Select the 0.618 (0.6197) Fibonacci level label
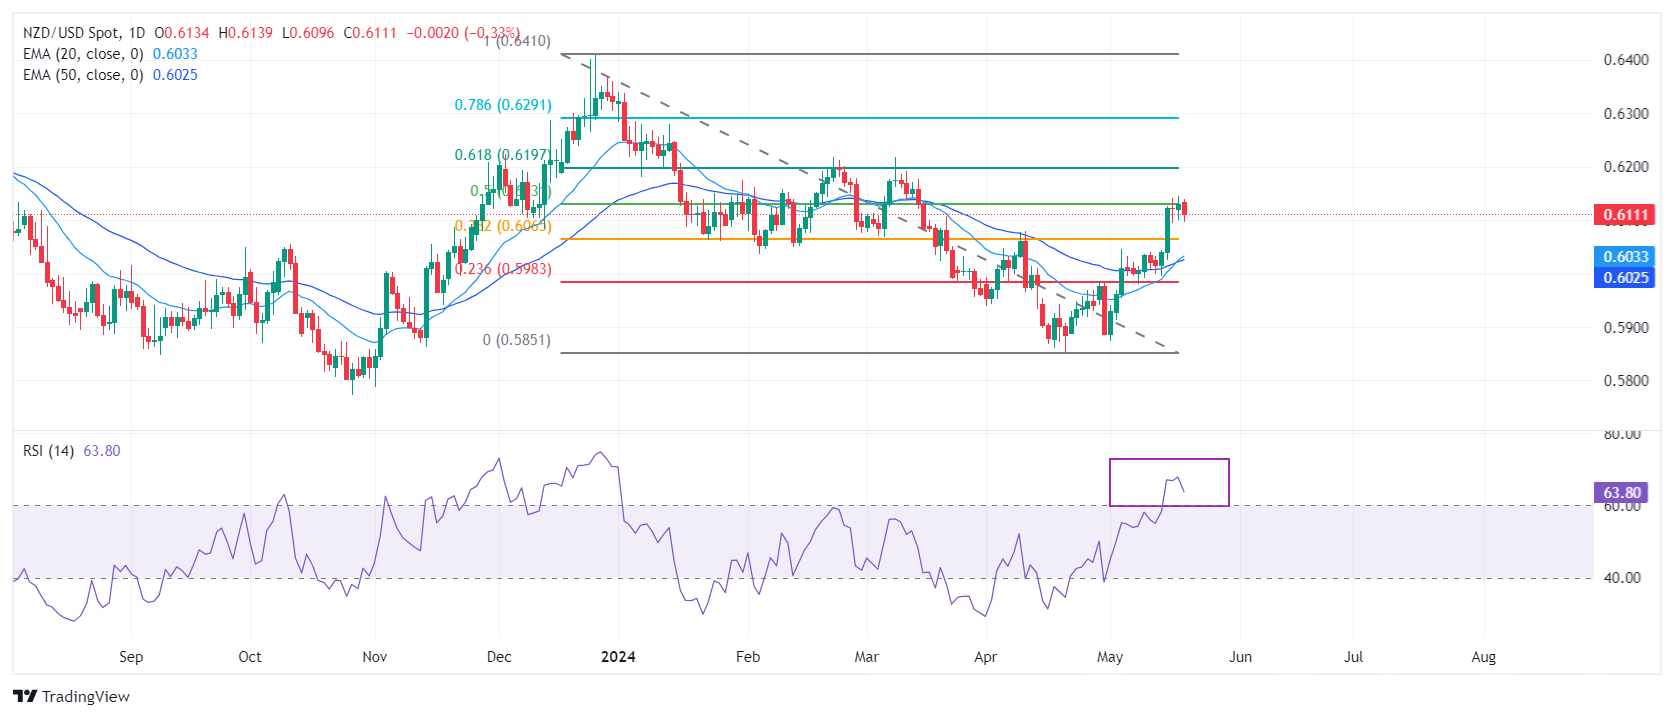 (x=502, y=155)
